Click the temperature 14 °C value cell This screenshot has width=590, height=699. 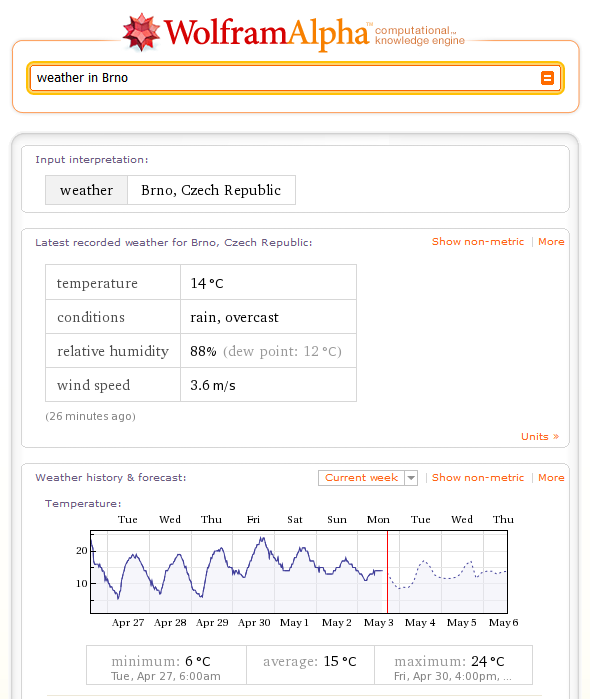(x=268, y=283)
